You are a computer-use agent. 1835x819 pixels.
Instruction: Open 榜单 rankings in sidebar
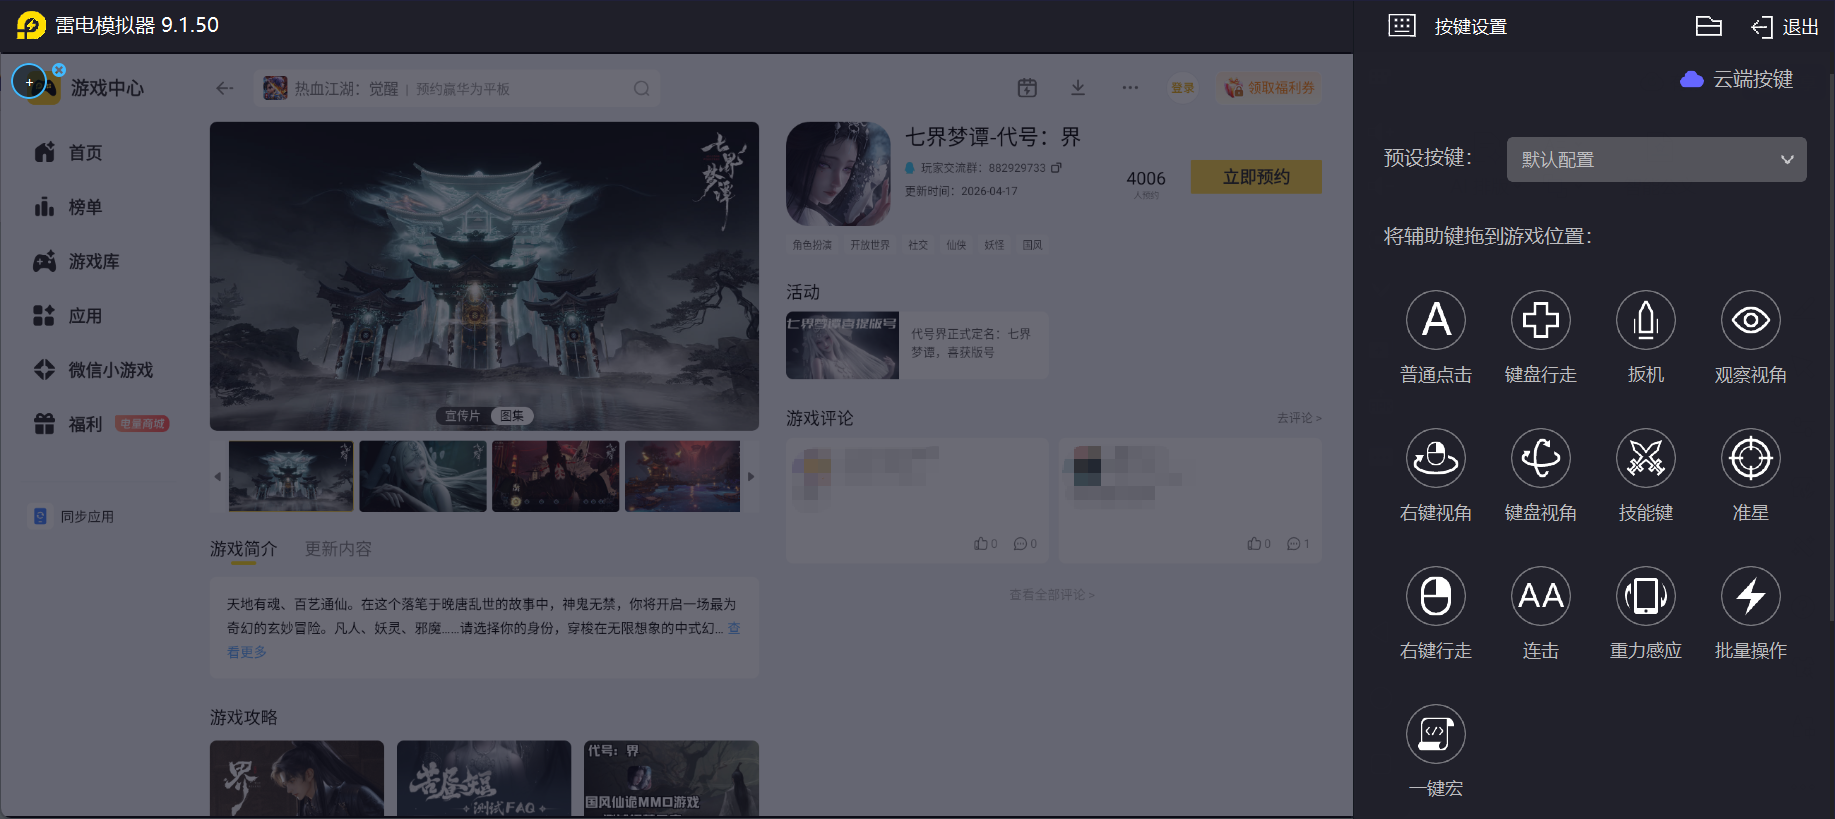point(68,207)
